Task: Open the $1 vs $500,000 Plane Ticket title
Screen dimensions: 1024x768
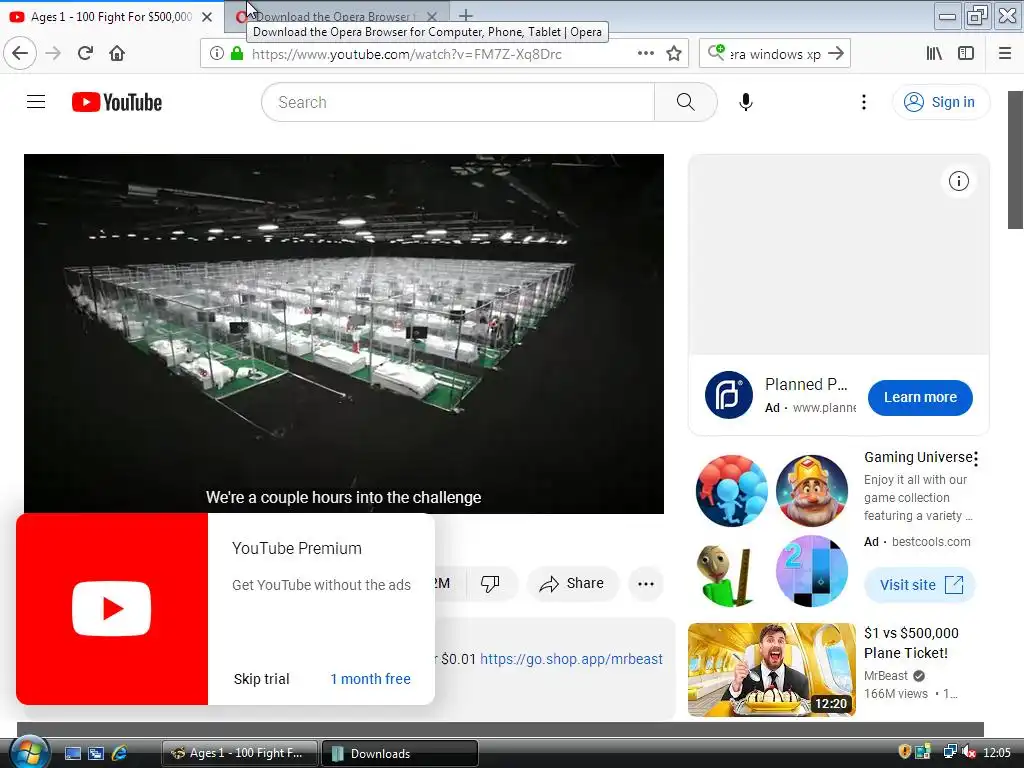Action: pos(911,643)
